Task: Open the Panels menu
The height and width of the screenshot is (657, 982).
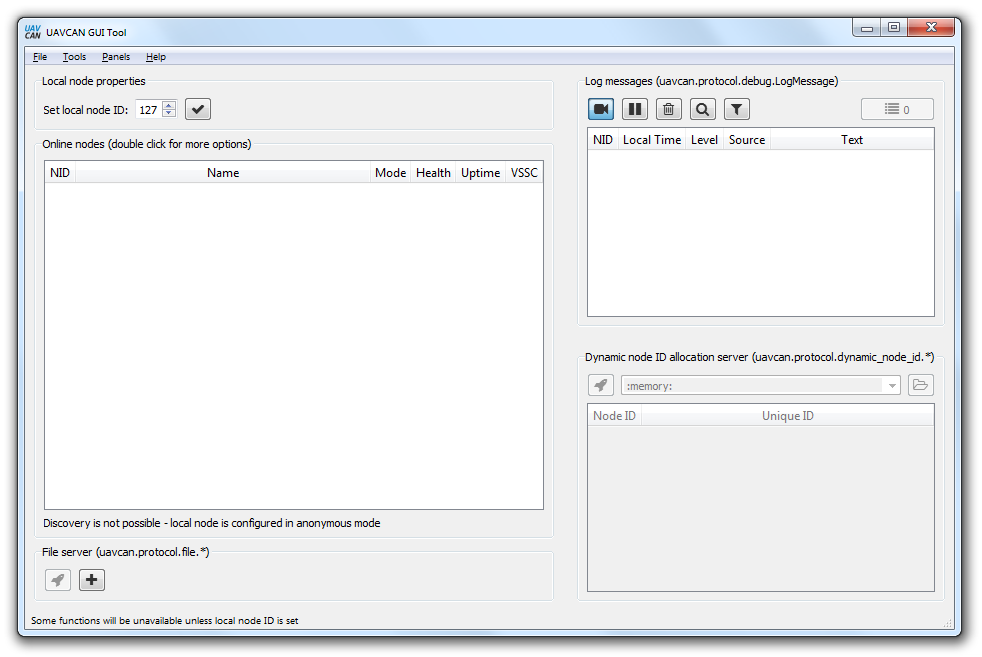Action: (x=116, y=57)
